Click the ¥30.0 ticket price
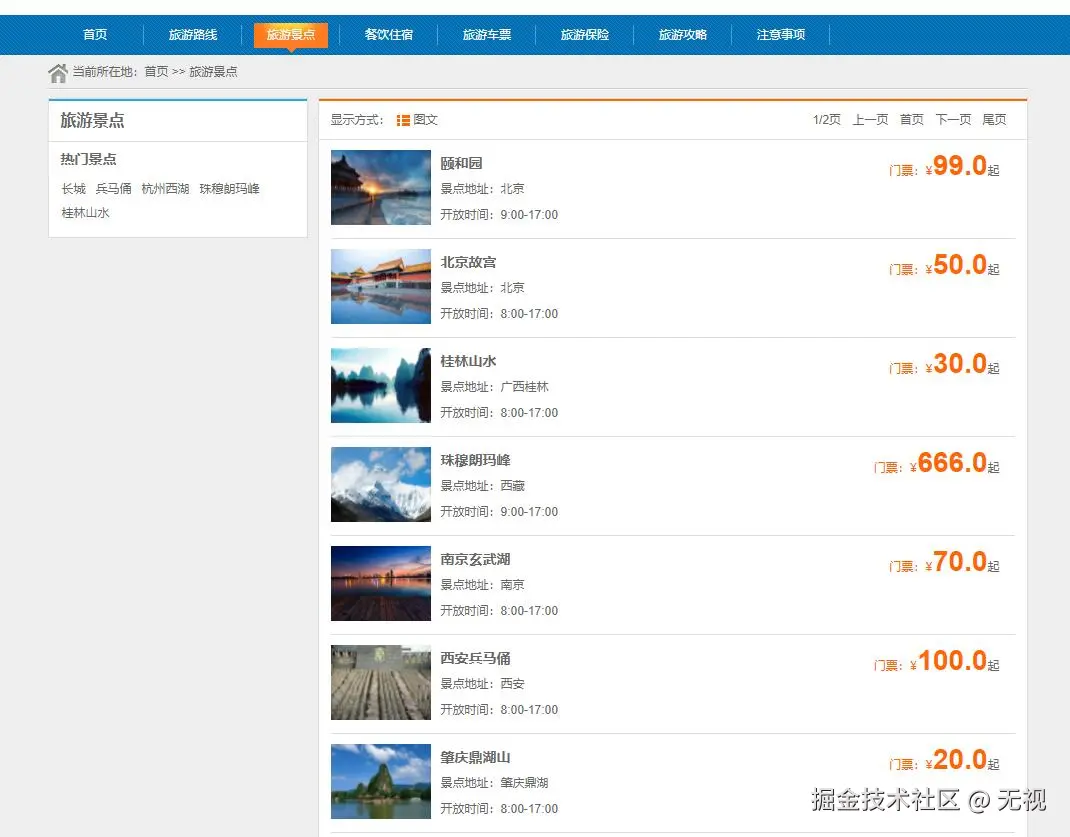 point(957,364)
